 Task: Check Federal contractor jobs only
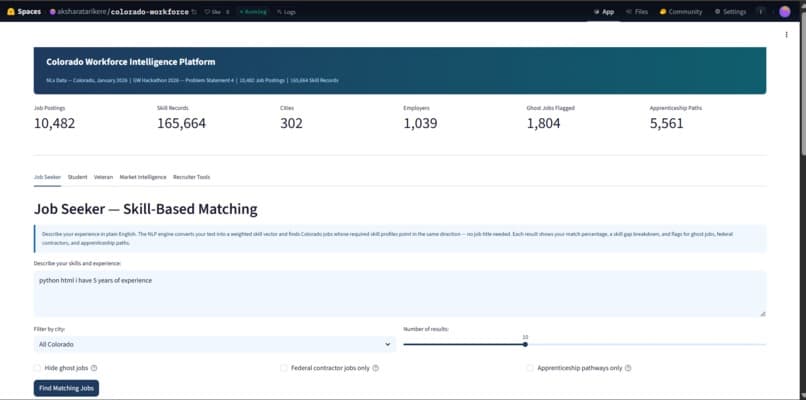[x=284, y=368]
